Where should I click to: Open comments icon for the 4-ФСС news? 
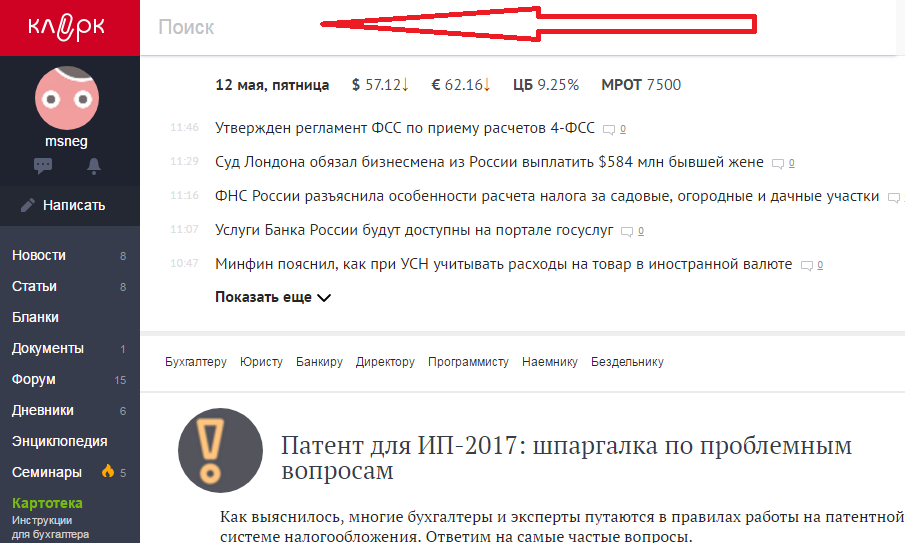pyautogui.click(x=609, y=129)
